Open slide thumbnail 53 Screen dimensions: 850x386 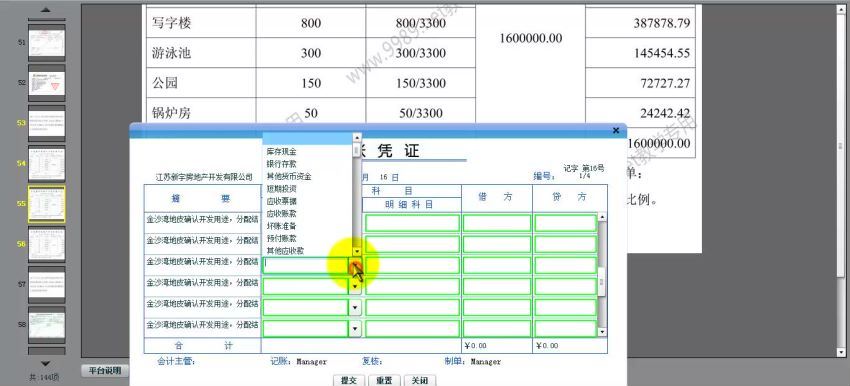(x=47, y=123)
